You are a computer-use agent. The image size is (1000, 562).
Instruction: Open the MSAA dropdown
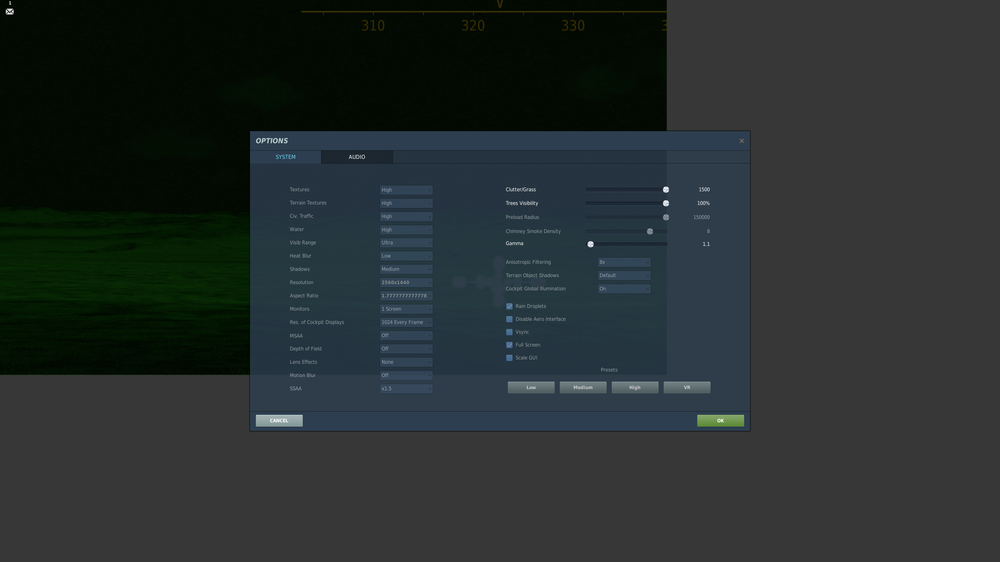tap(406, 336)
